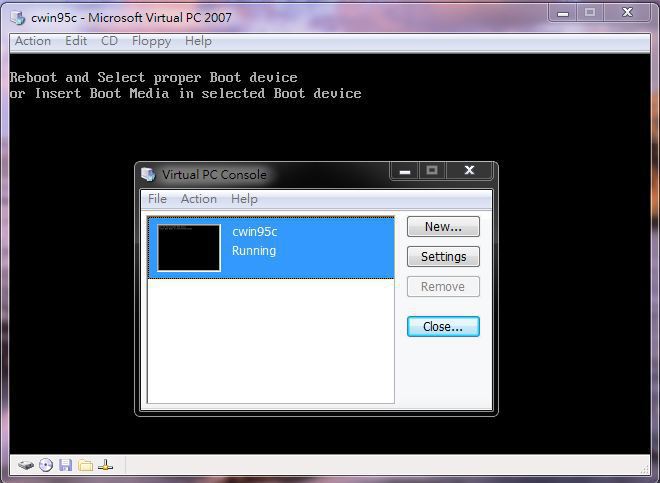Click the Remove button
The image size is (660, 483).
443,287
